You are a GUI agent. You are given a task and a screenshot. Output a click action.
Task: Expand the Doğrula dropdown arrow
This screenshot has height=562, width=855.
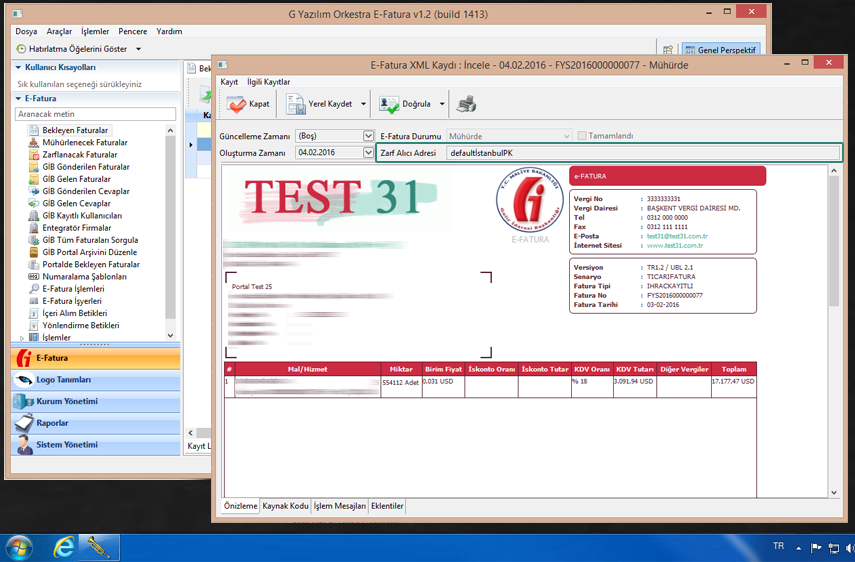tap(442, 104)
